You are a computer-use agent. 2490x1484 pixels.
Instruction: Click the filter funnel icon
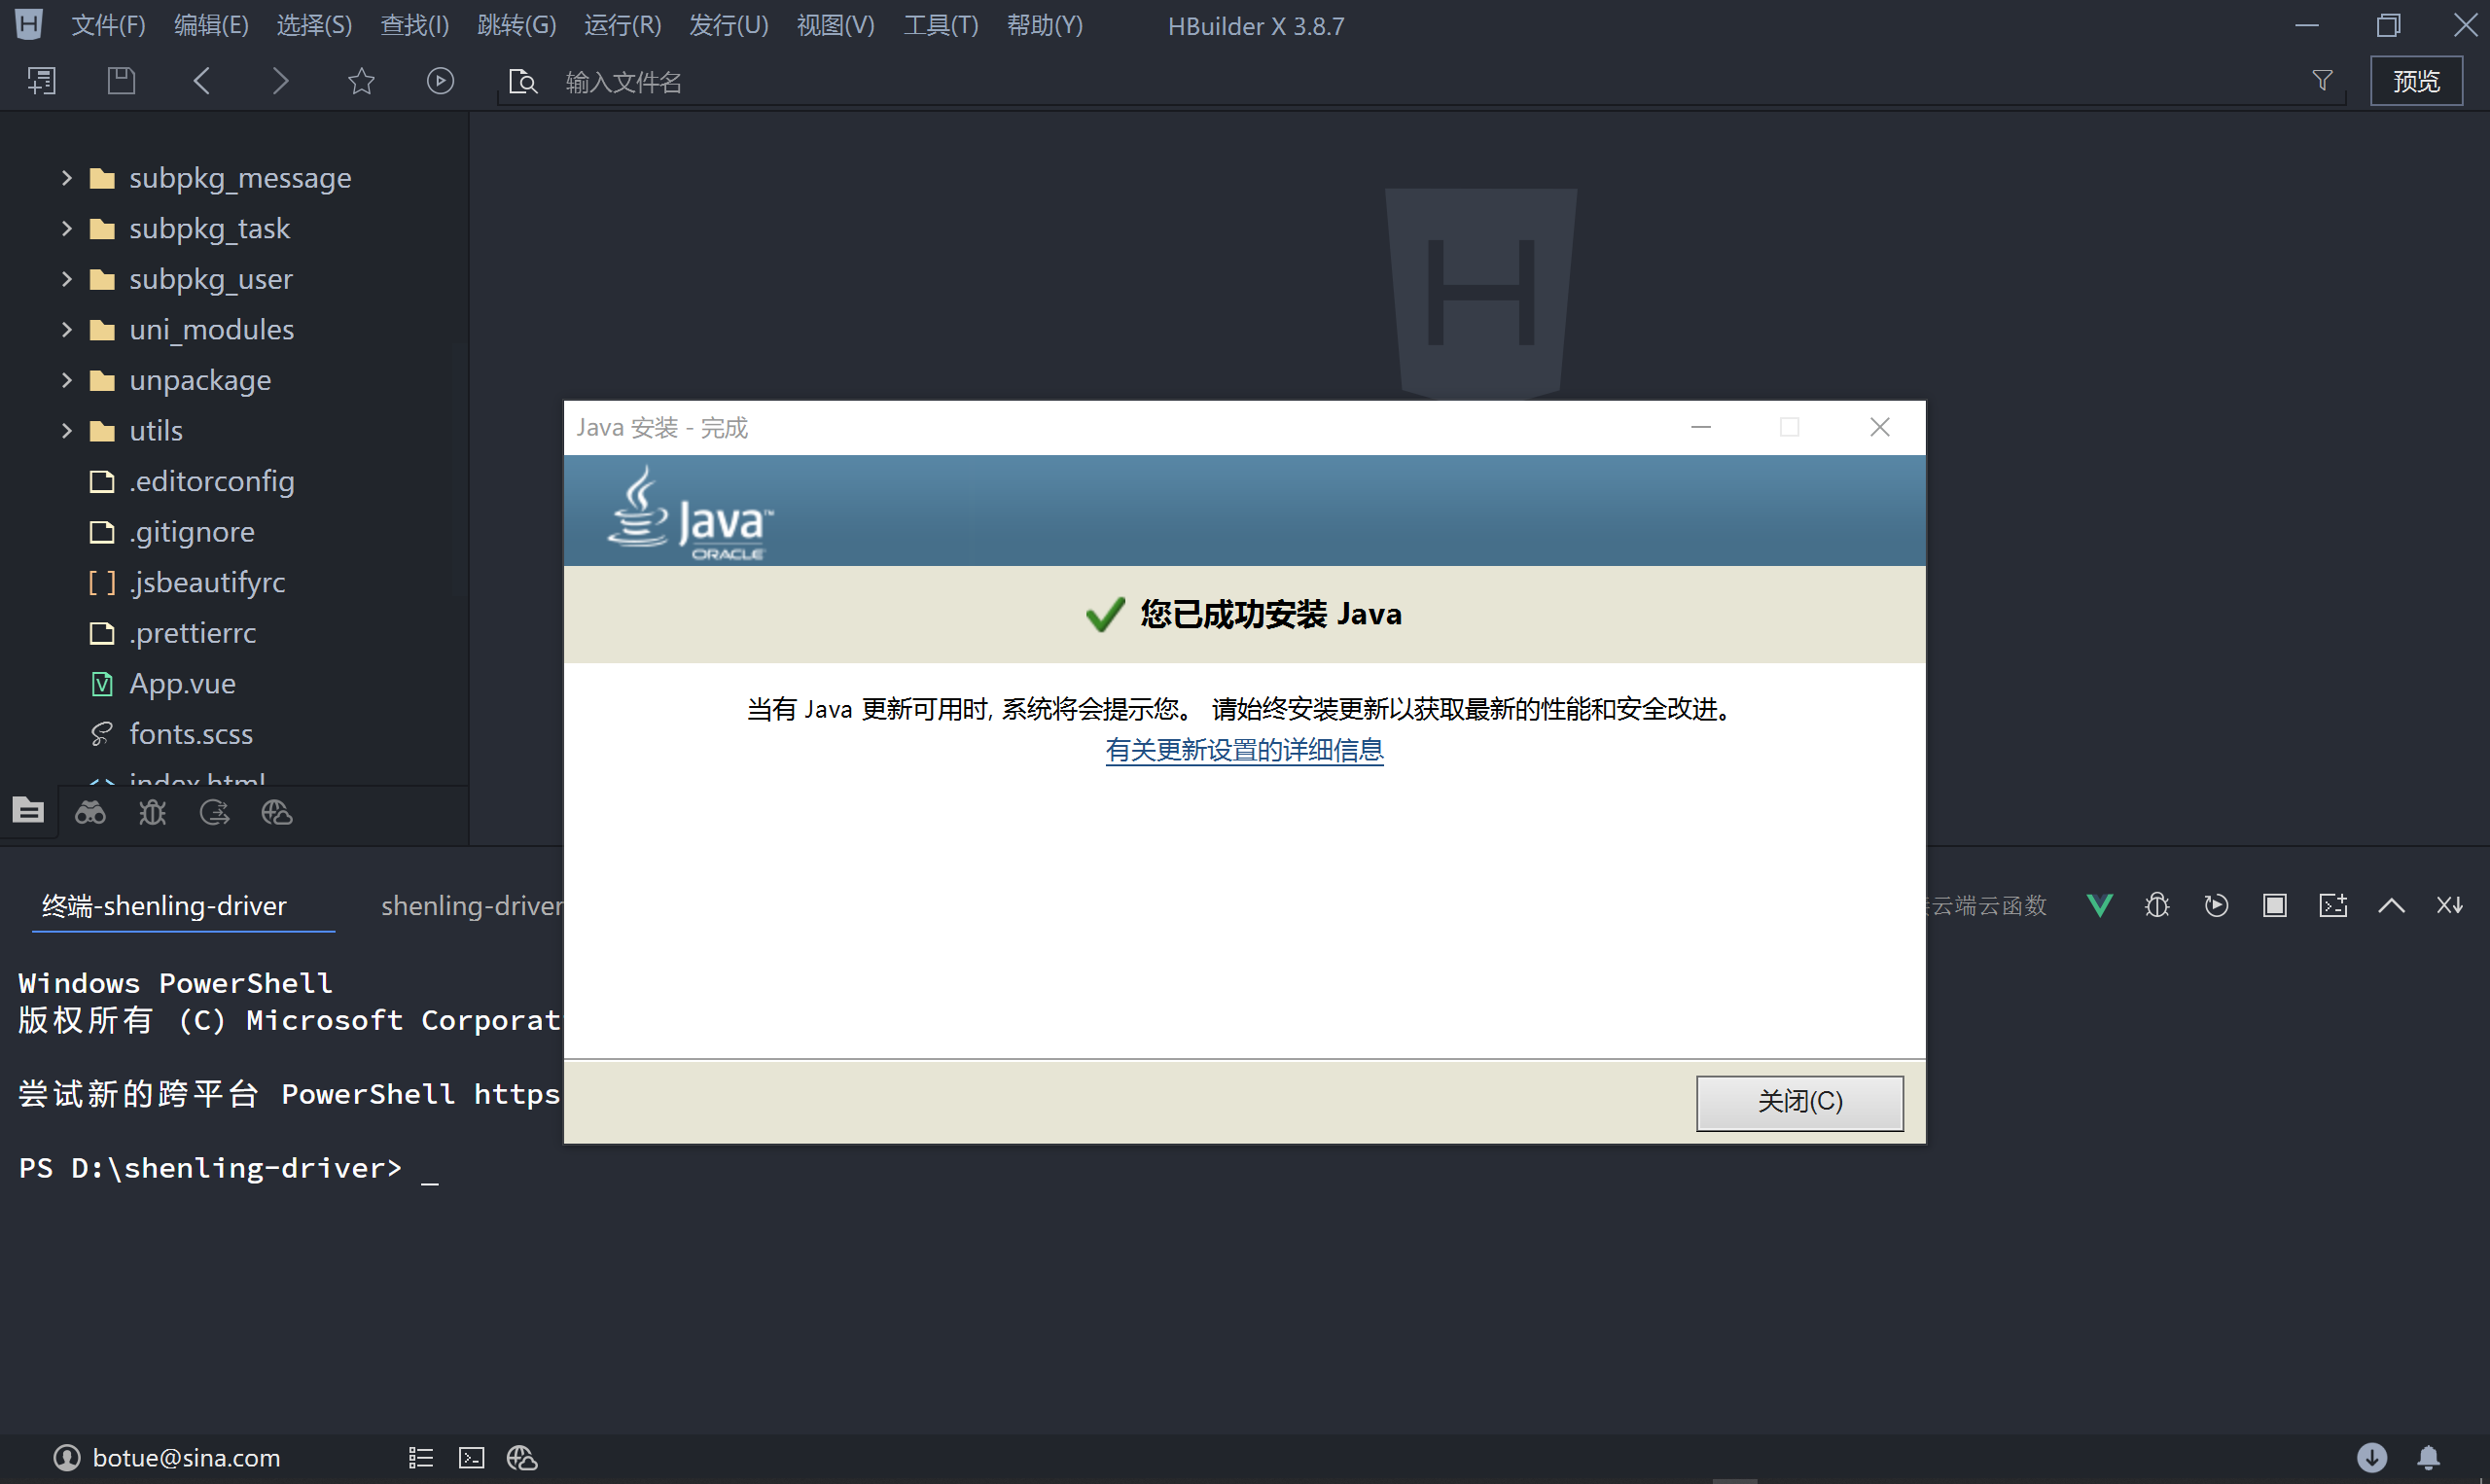2322,81
